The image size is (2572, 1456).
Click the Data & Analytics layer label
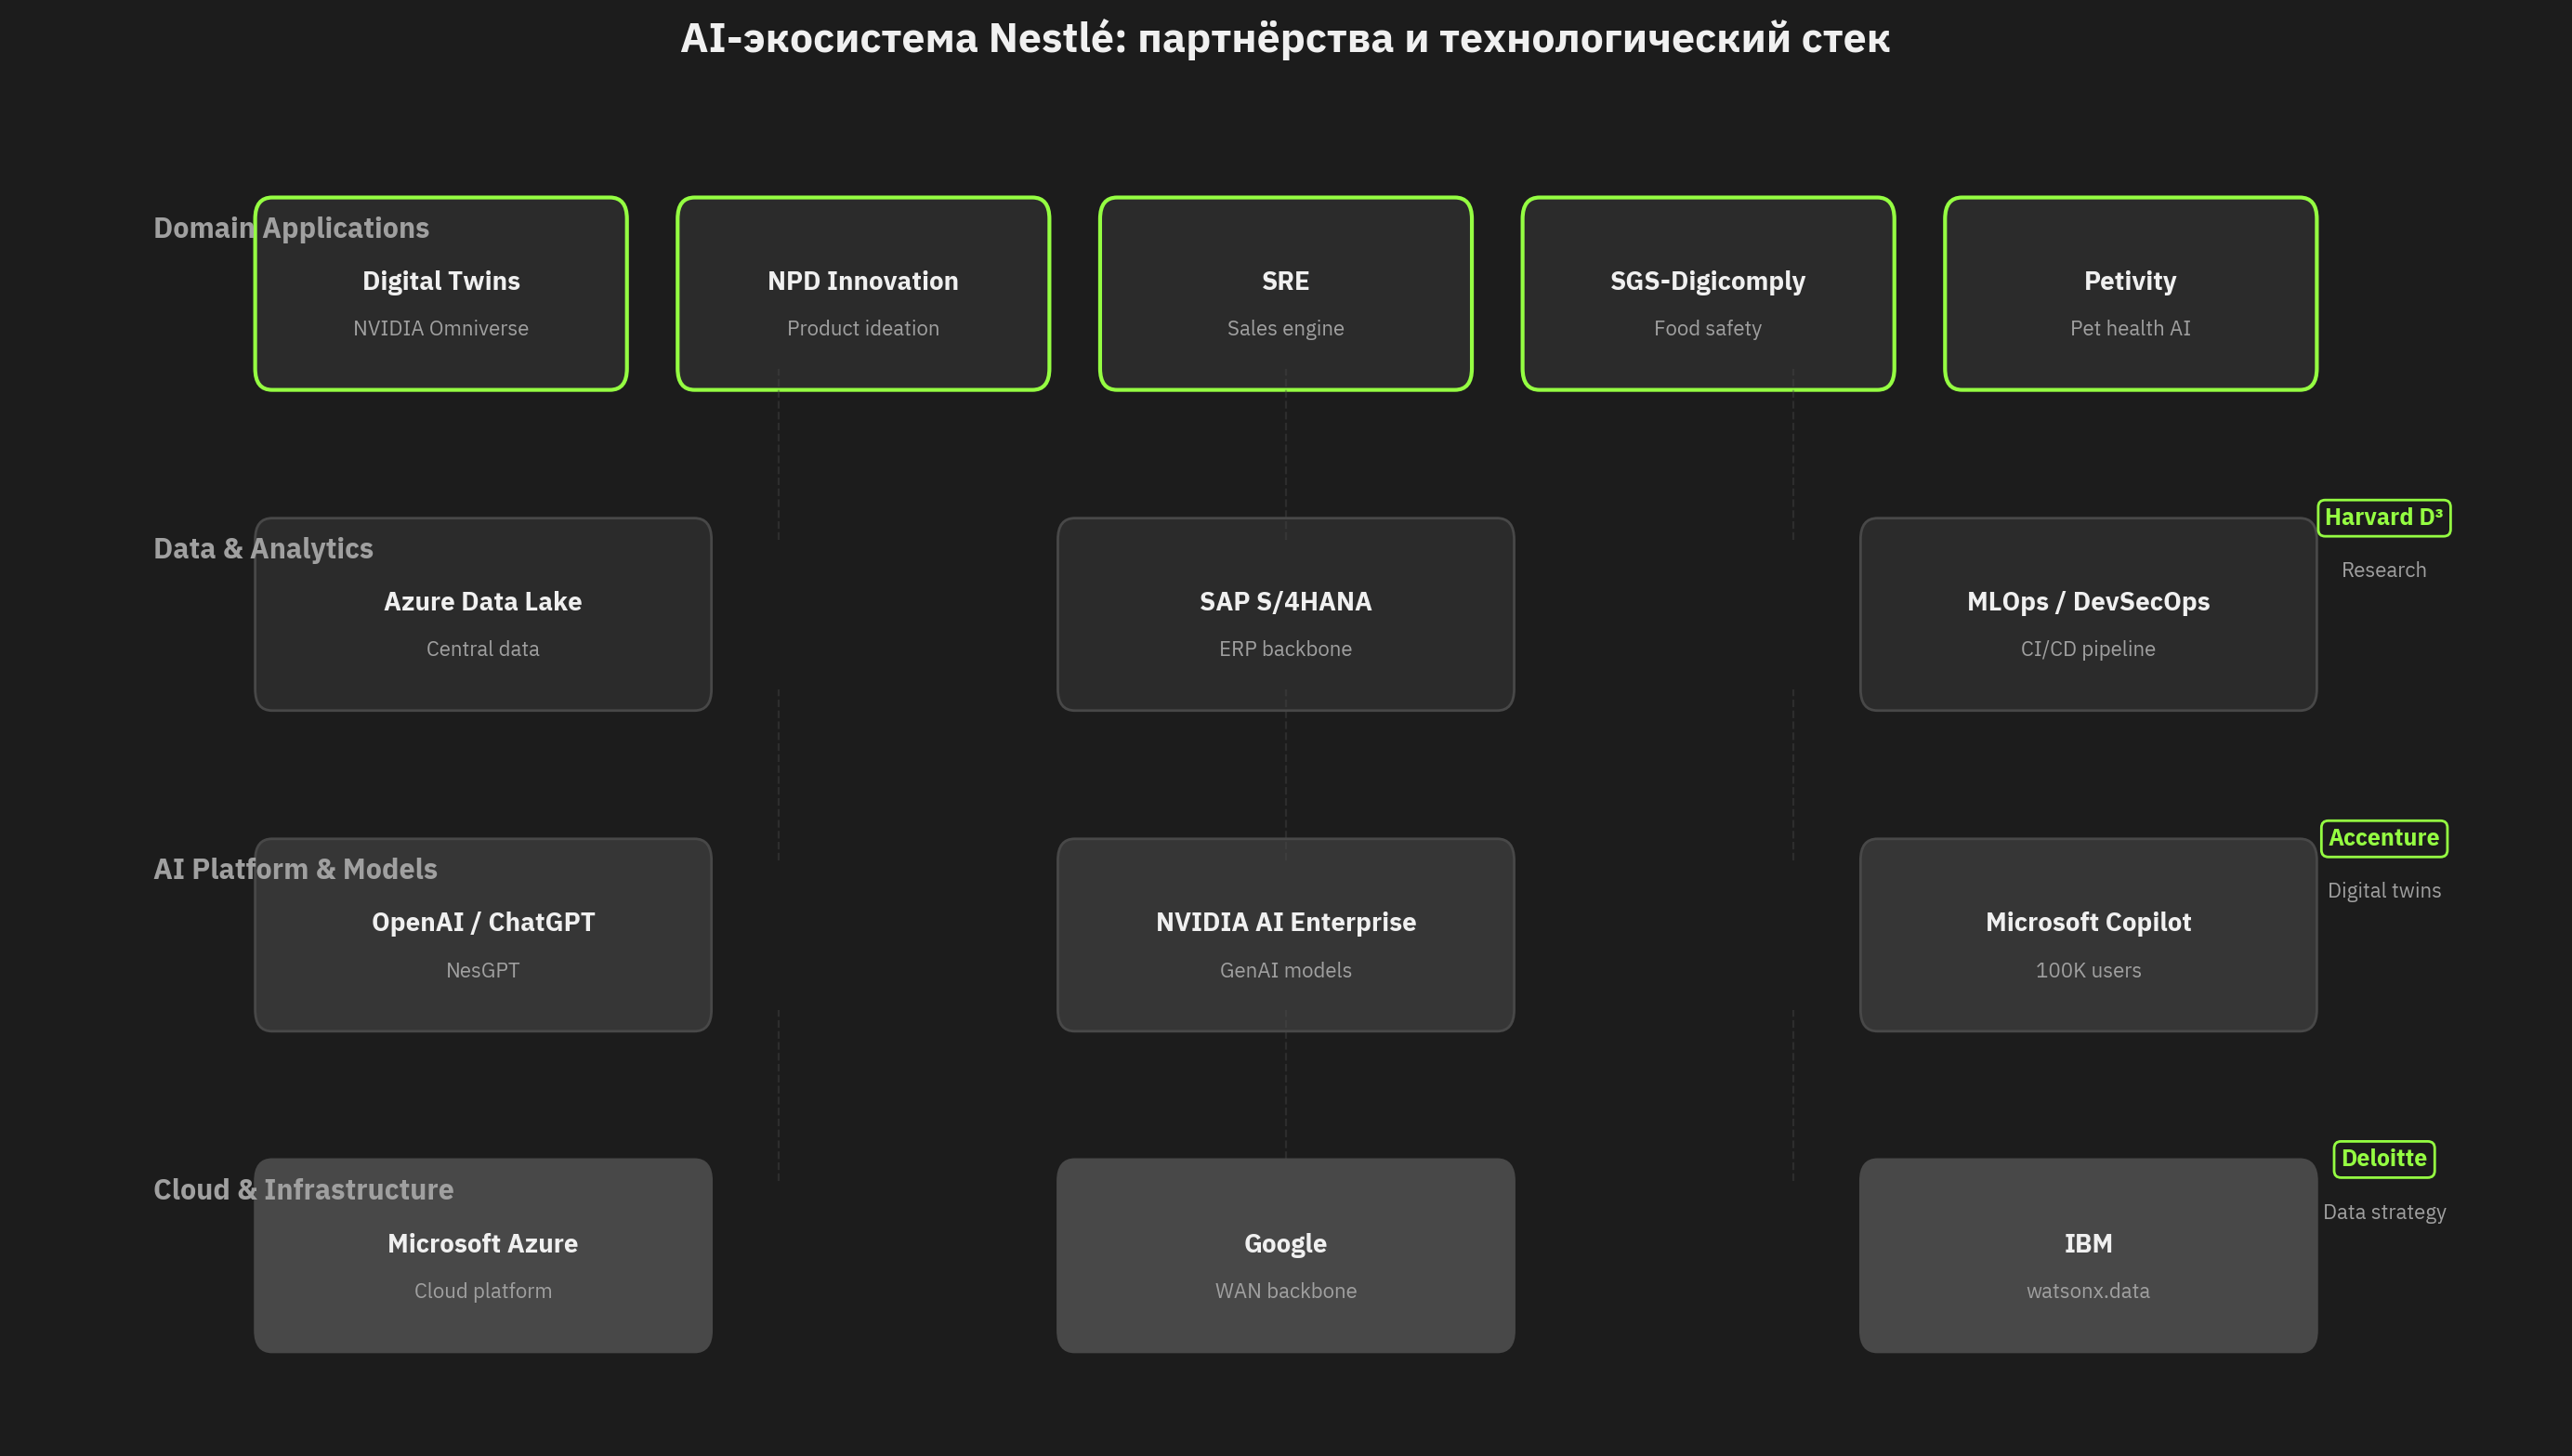[x=263, y=548]
